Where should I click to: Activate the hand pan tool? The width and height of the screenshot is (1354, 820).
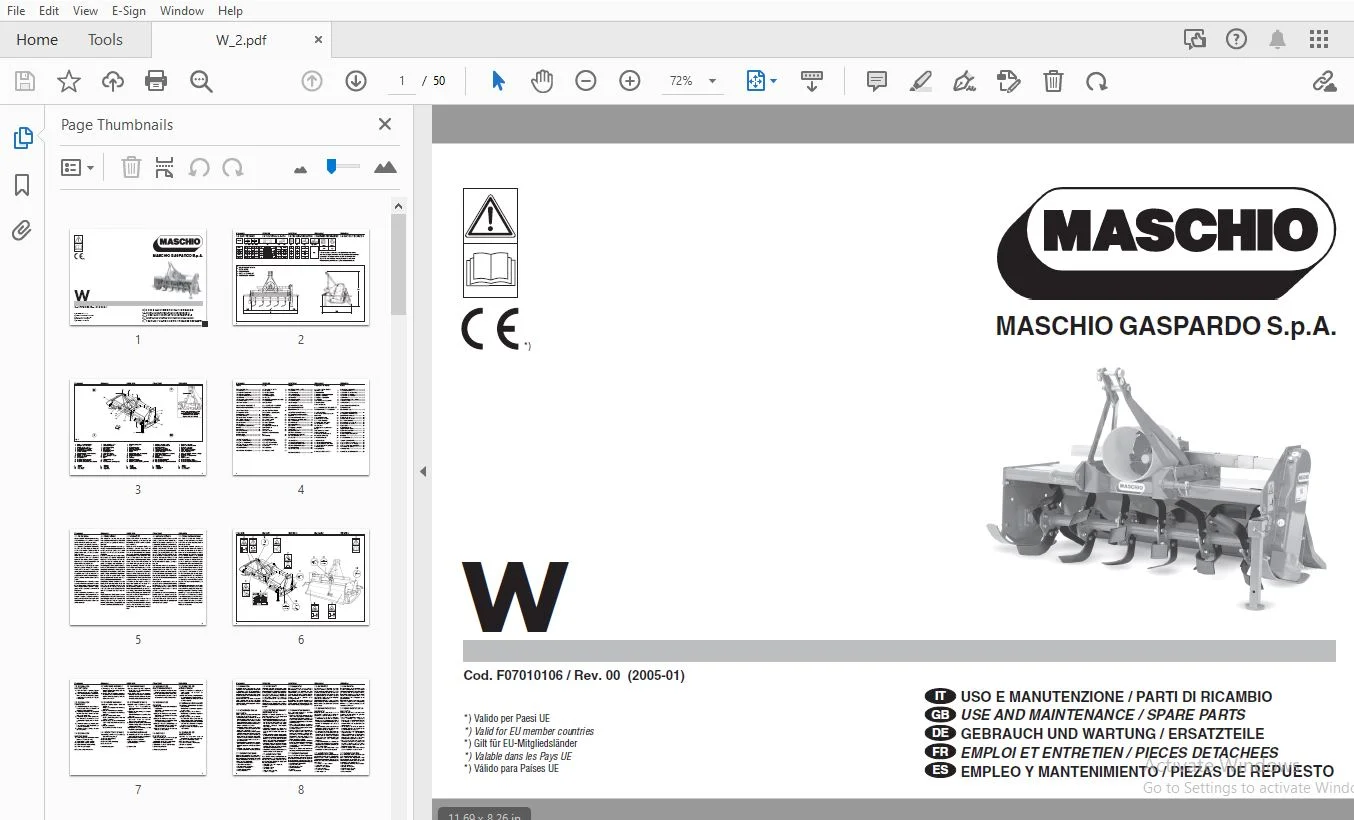pos(542,81)
